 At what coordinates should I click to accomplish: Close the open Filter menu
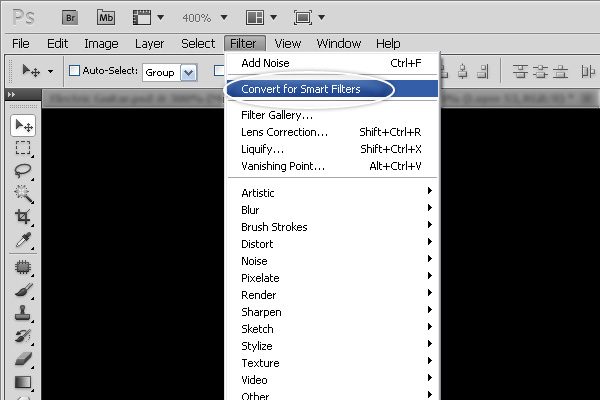[245, 44]
